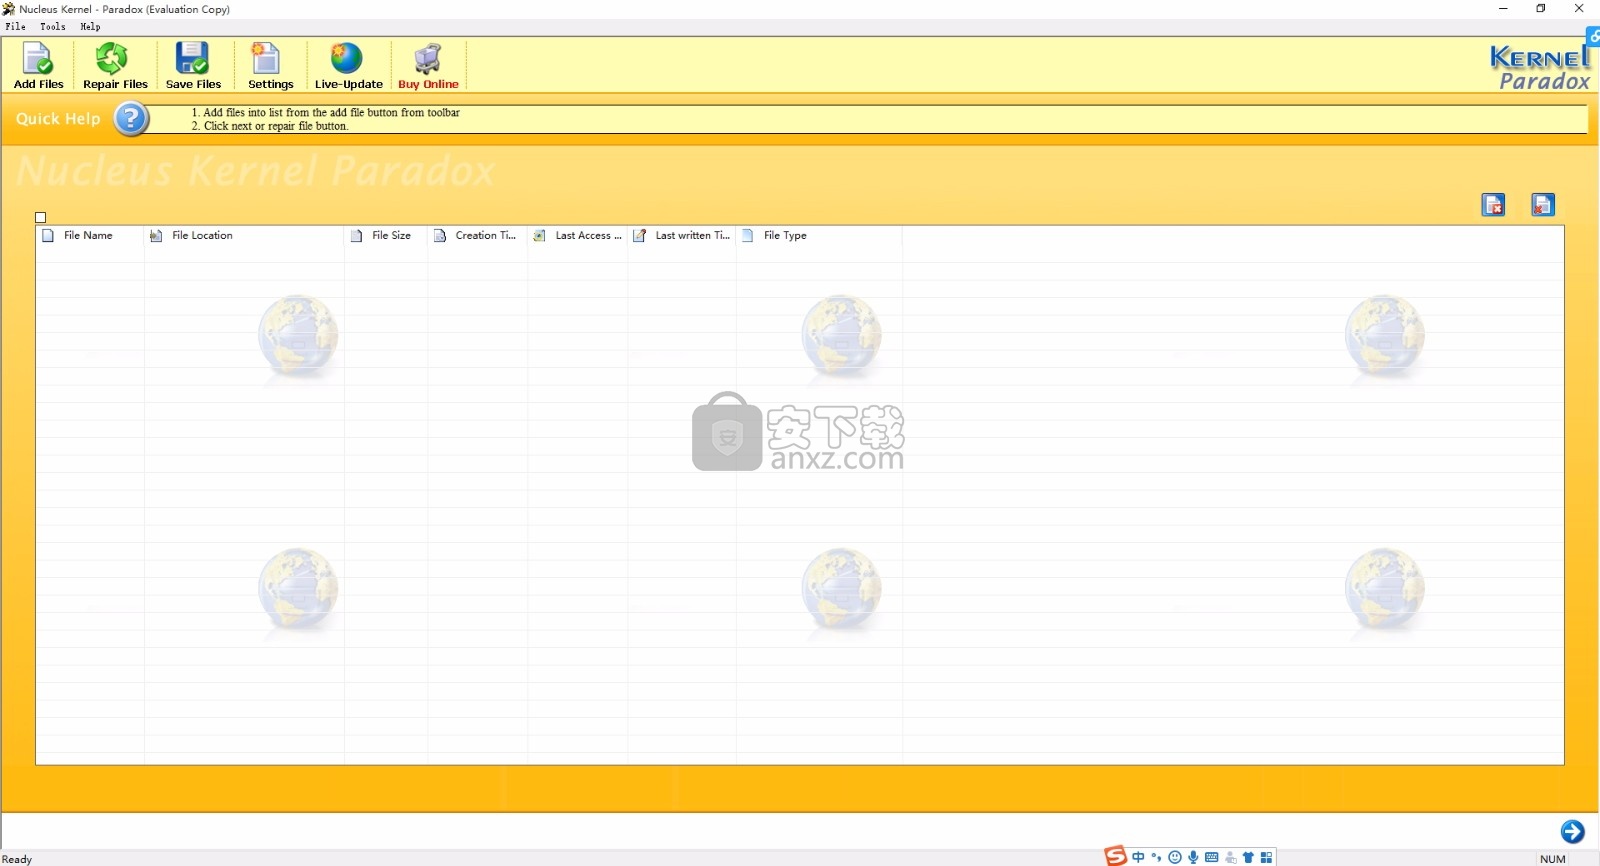Open the soft keyboard icon in IME bar
Screen dimensions: 1600x866
point(1212,857)
